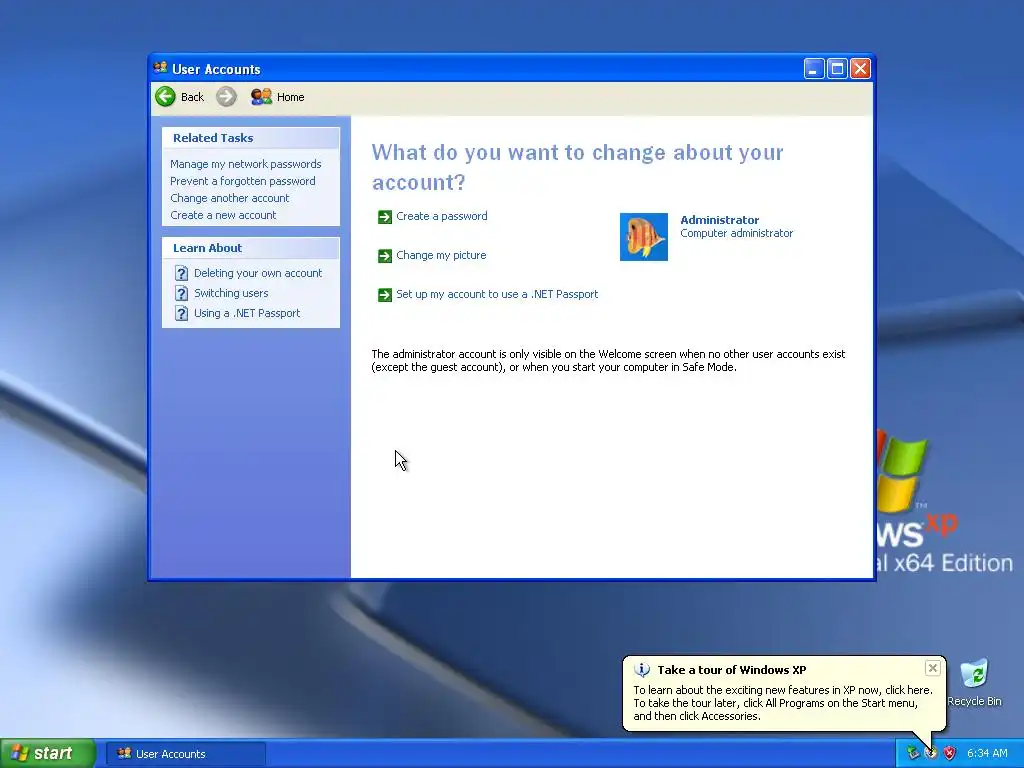The image size is (1024, 768).
Task: Open Deleting your own account help topic
Action: pos(258,273)
